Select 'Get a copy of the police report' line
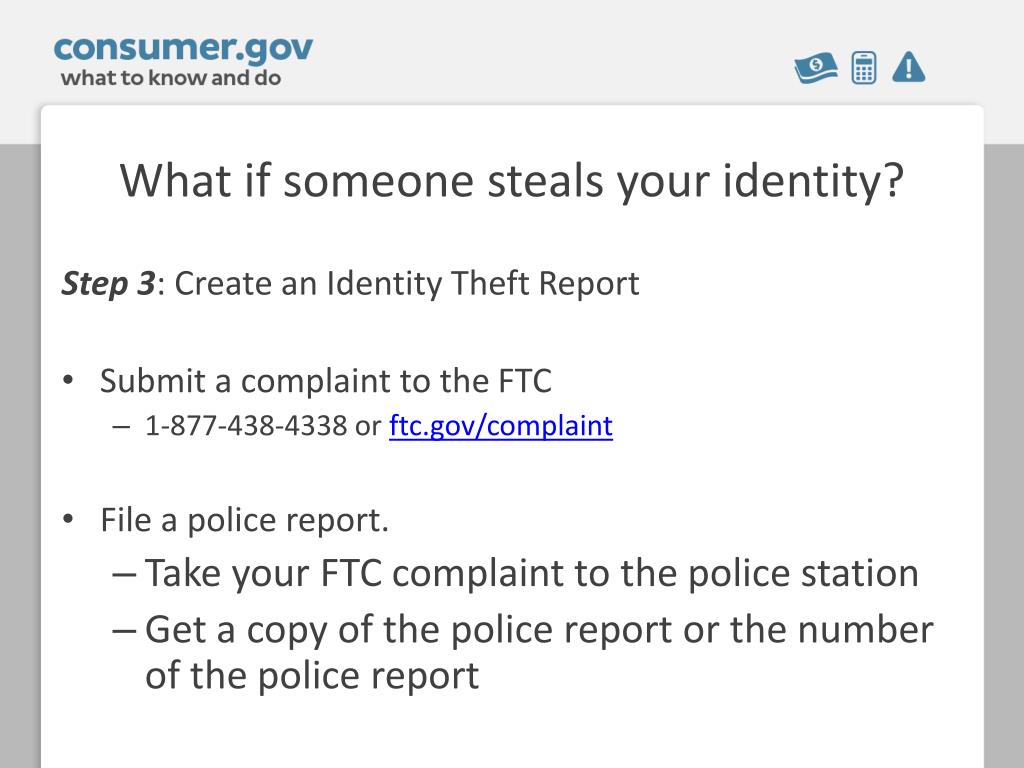Image resolution: width=1024 pixels, height=768 pixels. click(539, 631)
